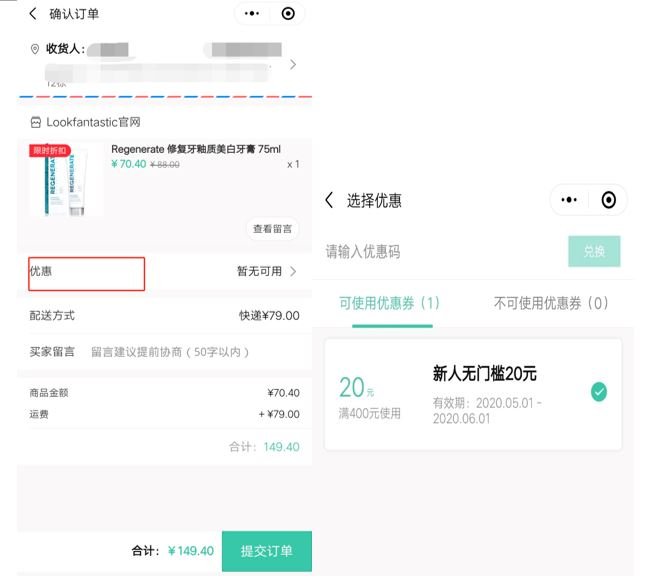Select 配送方式 快递¥79.00 row
Image resolution: width=672 pixels, height=581 pixels.
click(x=164, y=316)
